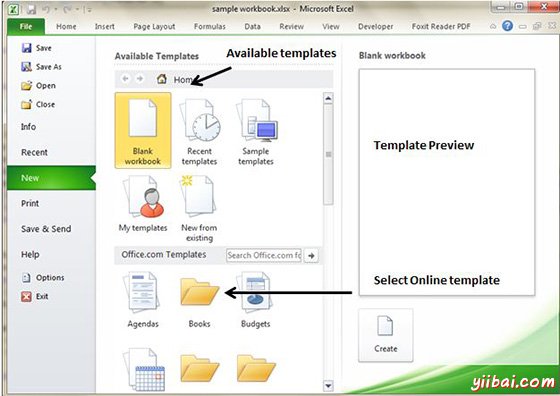Open My templates

pos(143,204)
